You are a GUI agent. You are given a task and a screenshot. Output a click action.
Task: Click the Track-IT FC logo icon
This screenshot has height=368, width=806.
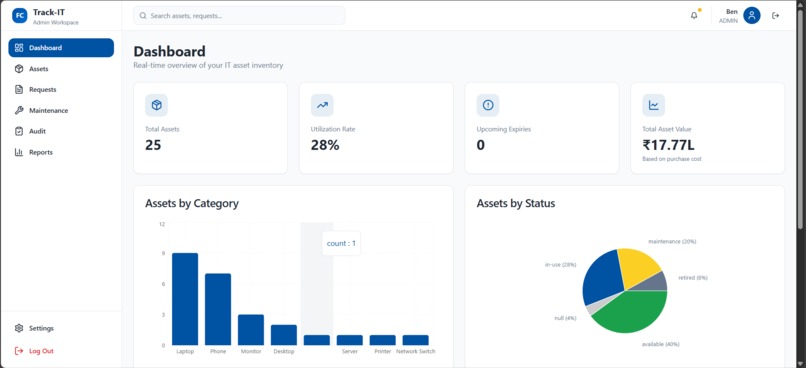(20, 15)
